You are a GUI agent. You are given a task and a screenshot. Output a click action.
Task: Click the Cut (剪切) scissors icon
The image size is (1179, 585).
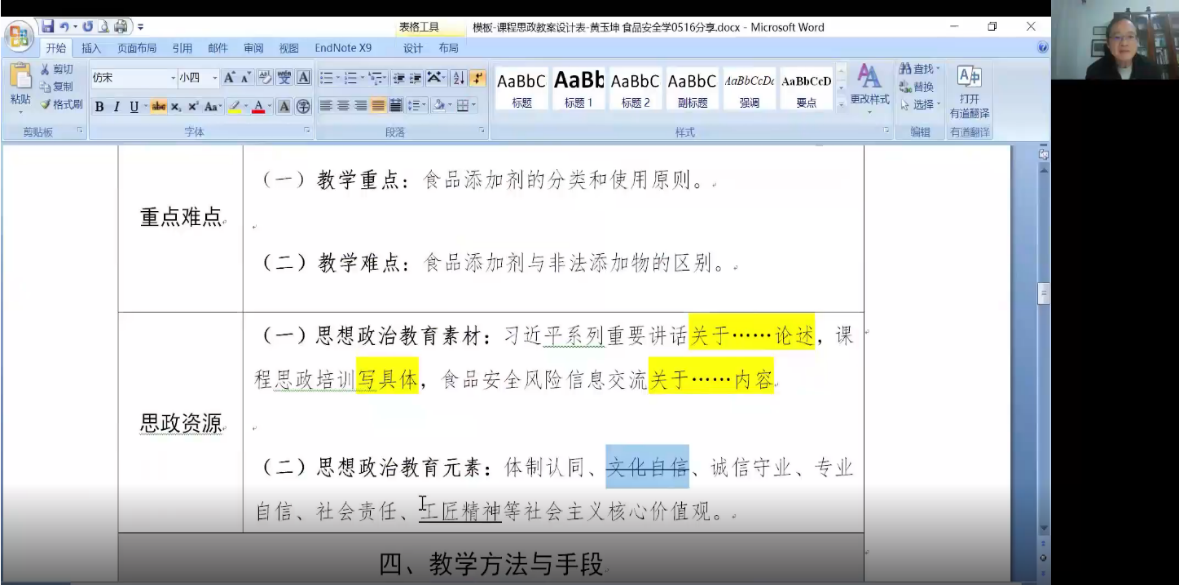point(56,69)
